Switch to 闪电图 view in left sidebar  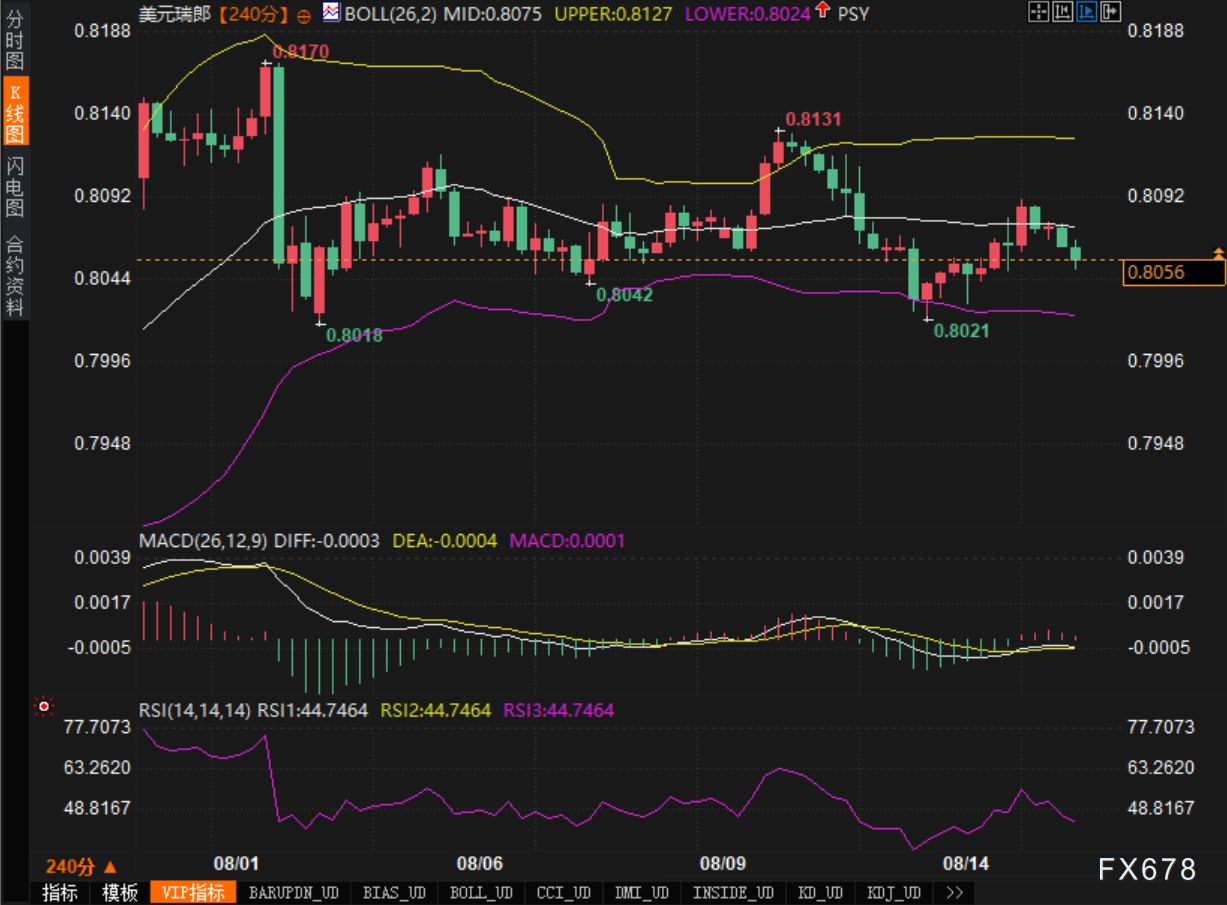click(15, 187)
